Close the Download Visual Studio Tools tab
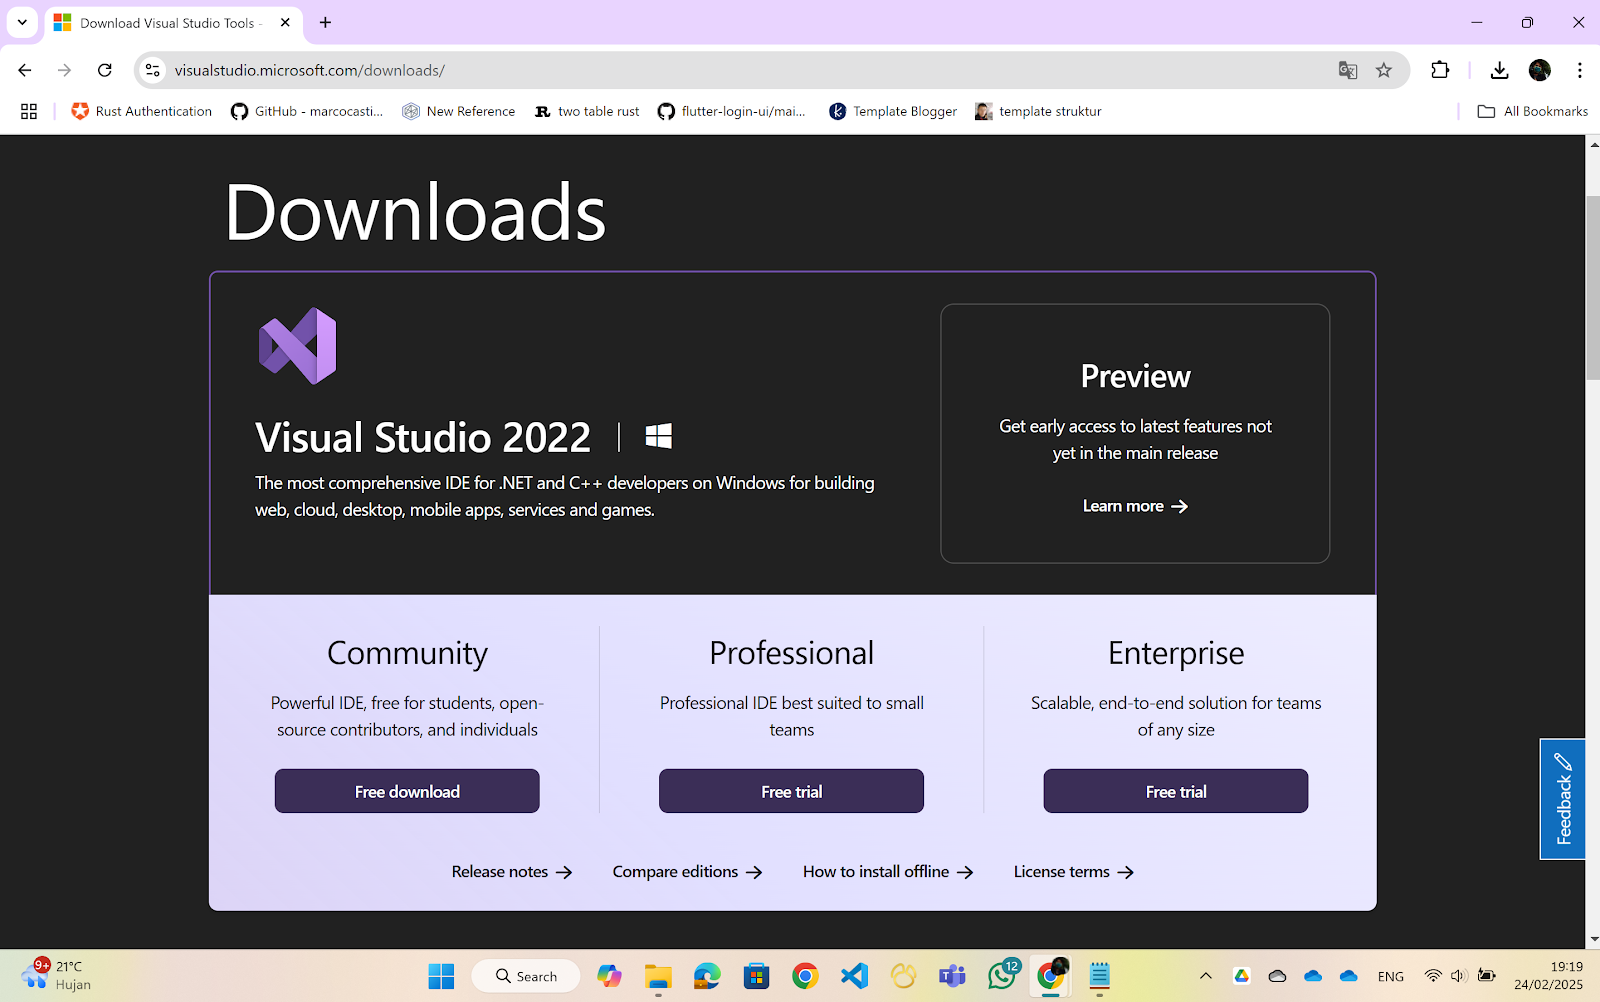 285,22
